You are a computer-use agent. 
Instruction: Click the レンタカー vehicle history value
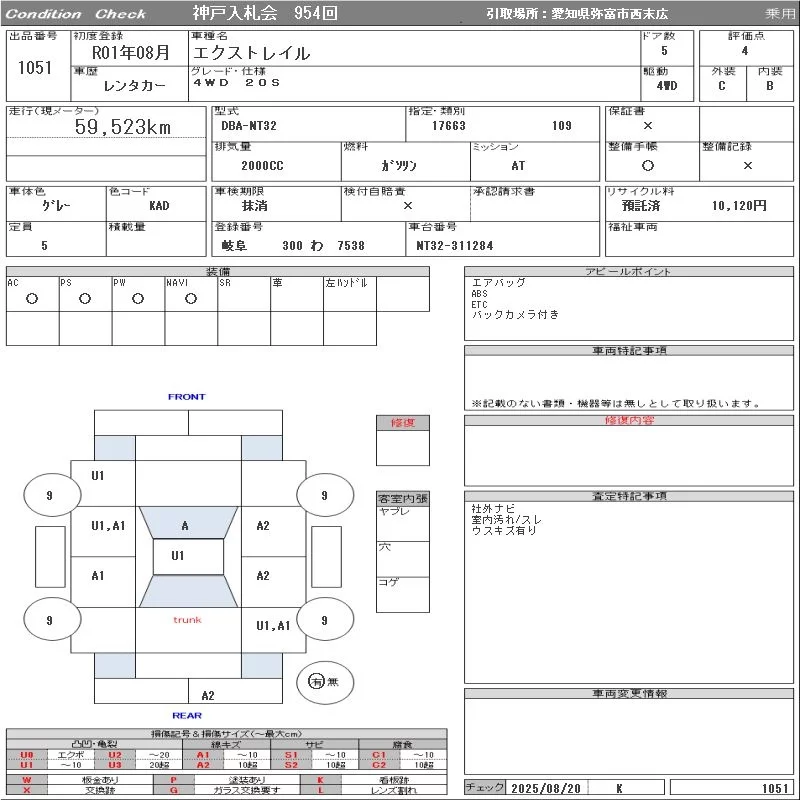pos(134,86)
